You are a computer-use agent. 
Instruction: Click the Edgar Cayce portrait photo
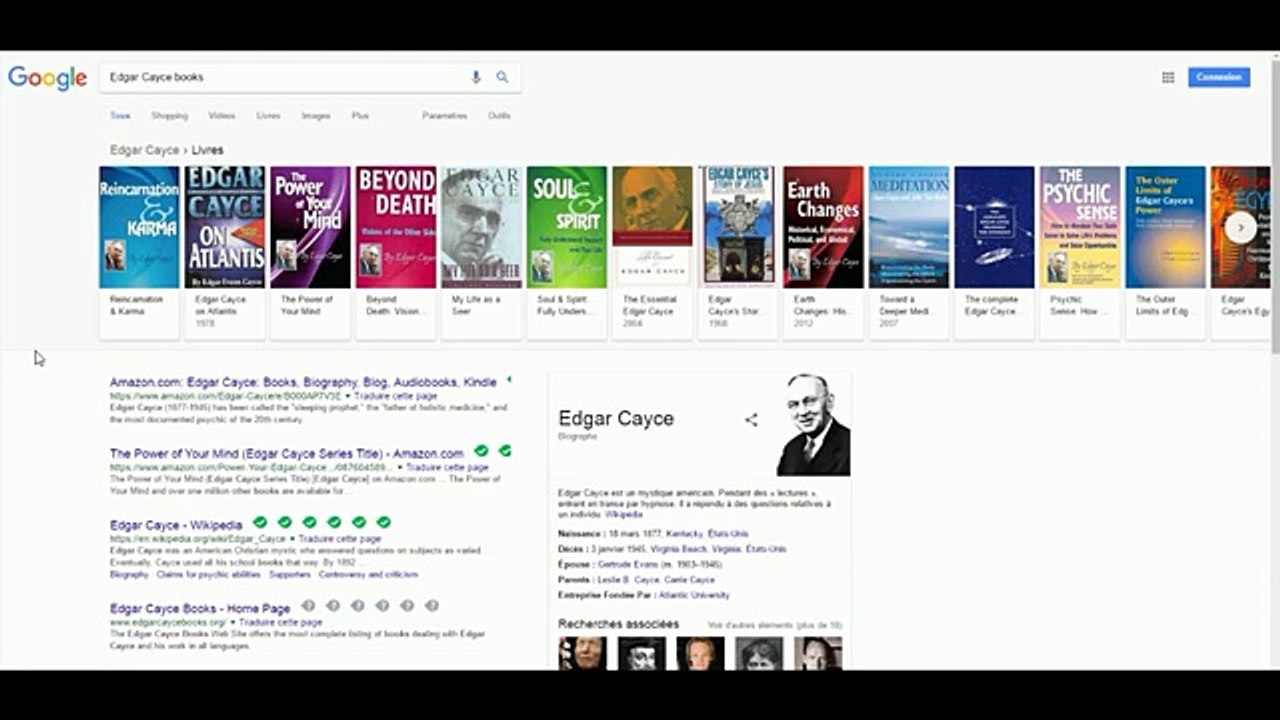[x=813, y=424]
